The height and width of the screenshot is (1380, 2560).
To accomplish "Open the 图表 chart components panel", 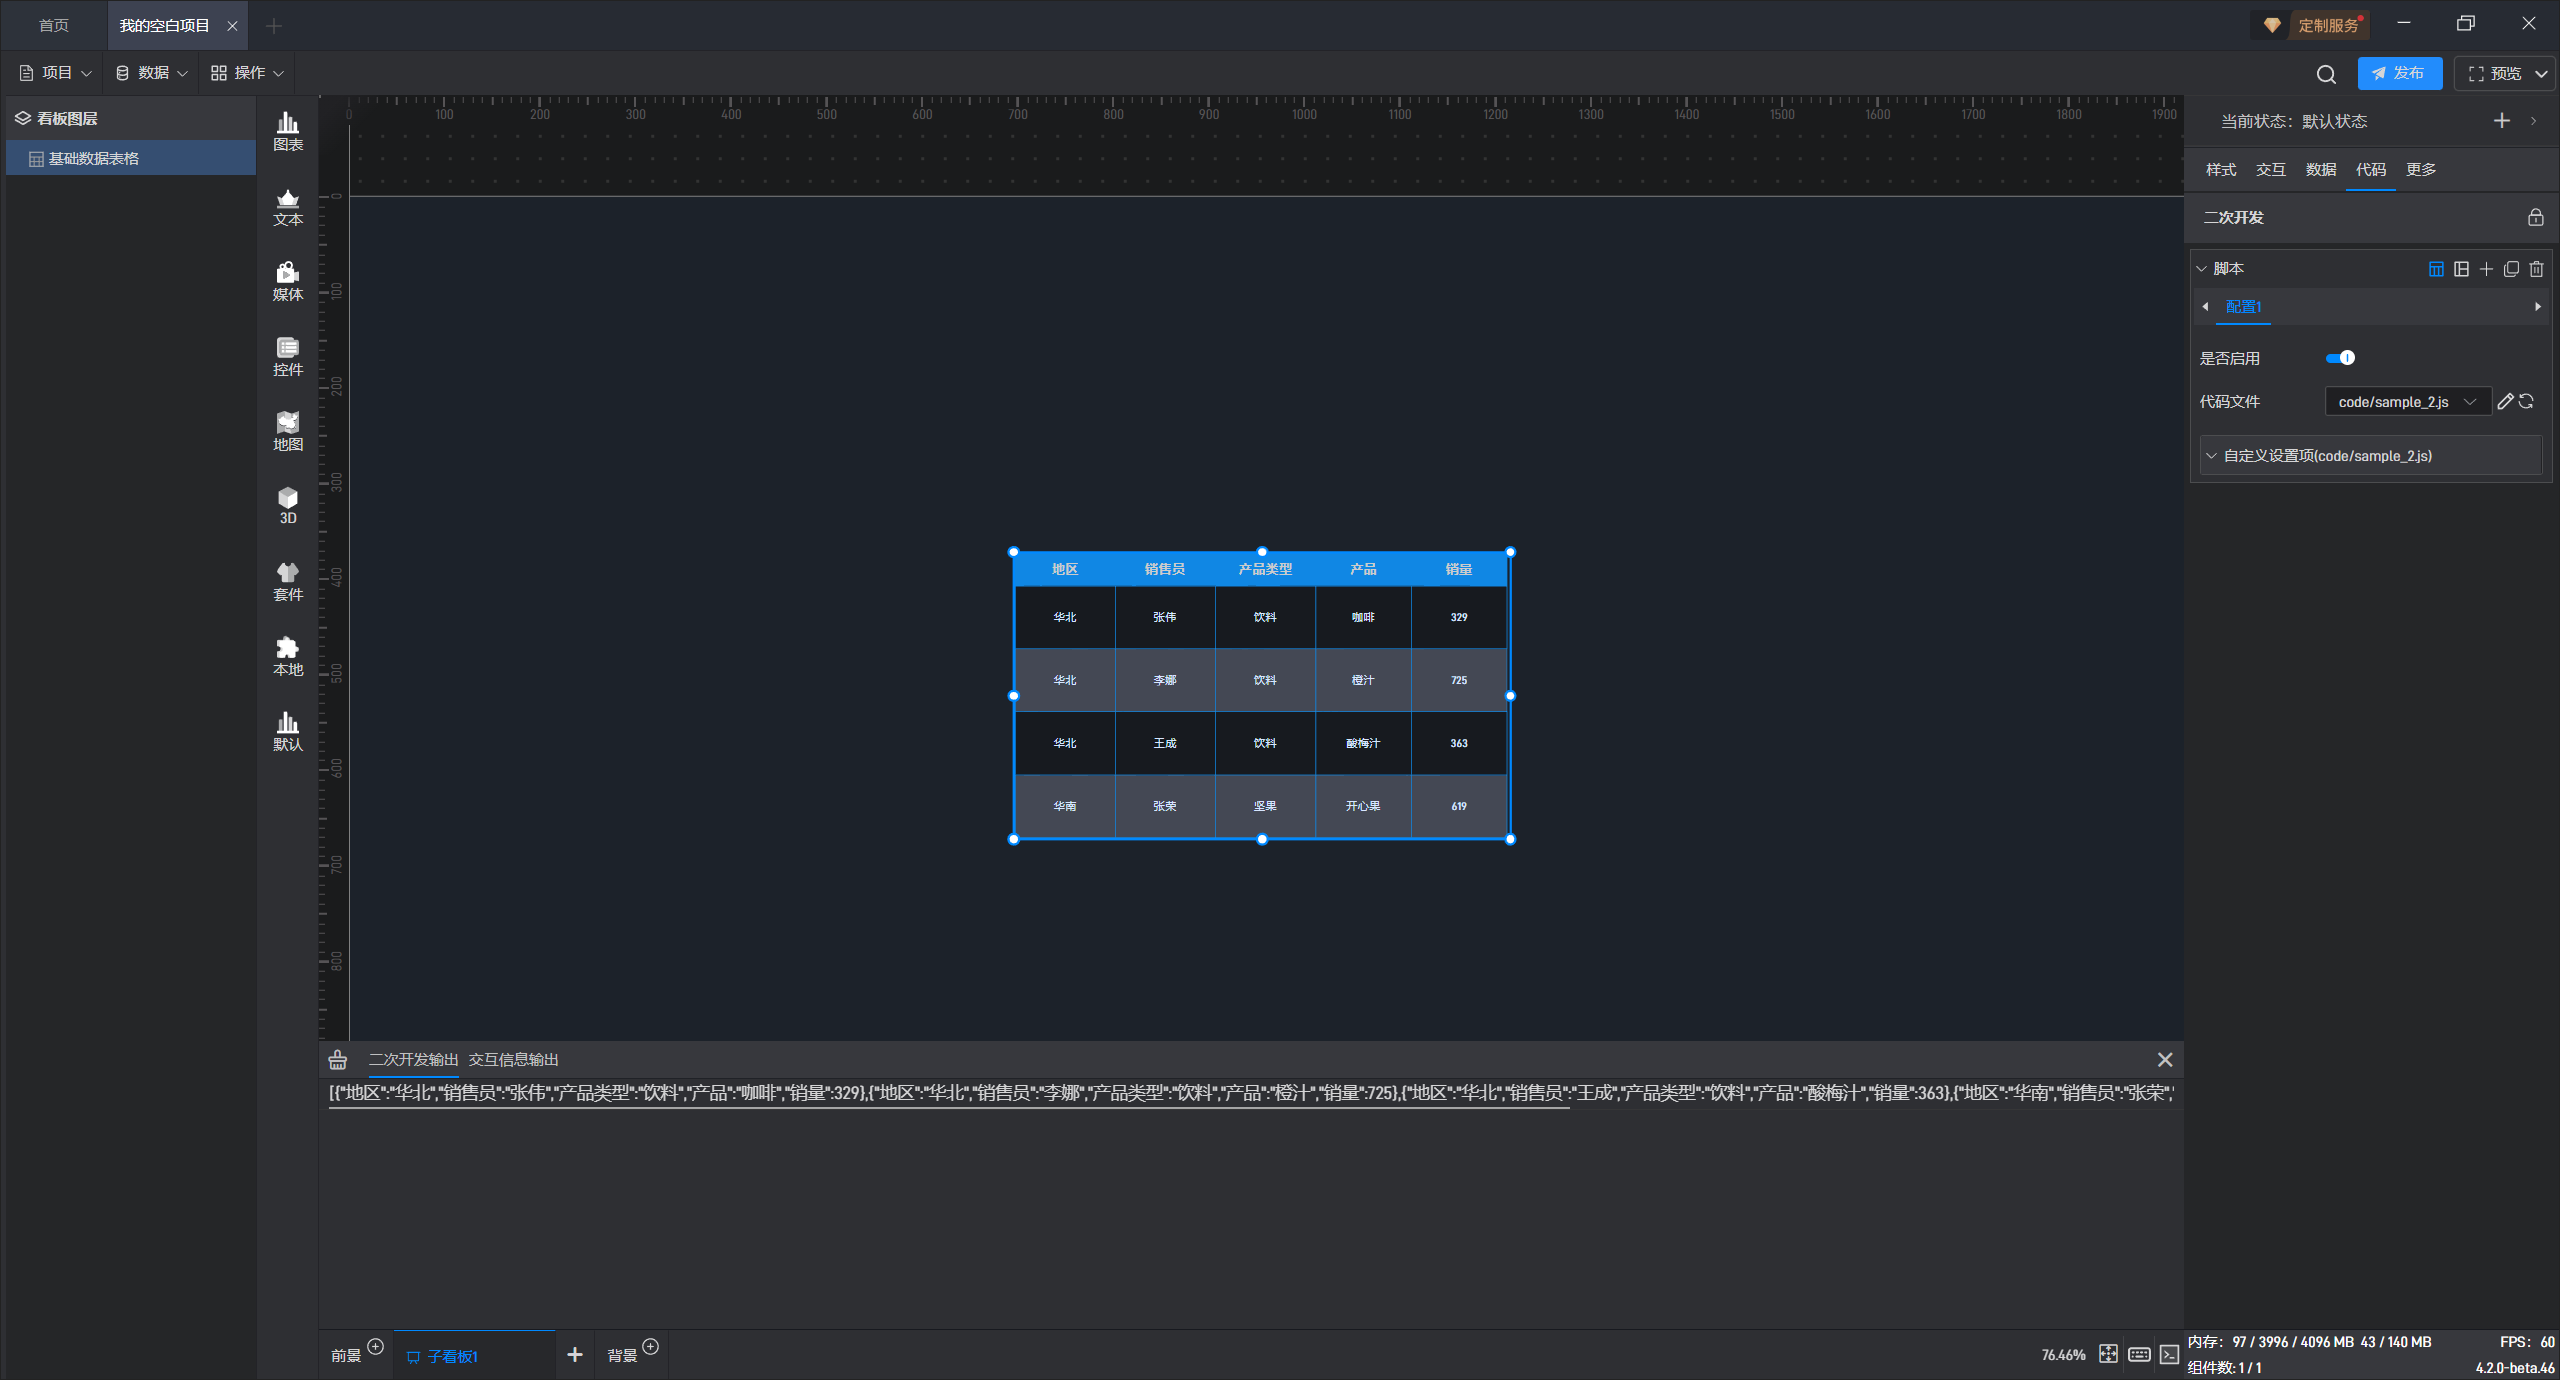I will pyautogui.click(x=288, y=131).
